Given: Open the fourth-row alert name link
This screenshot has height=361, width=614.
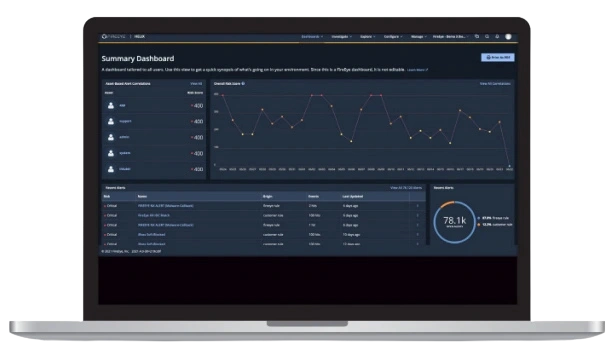Looking at the screenshot, I should pyautogui.click(x=152, y=235).
